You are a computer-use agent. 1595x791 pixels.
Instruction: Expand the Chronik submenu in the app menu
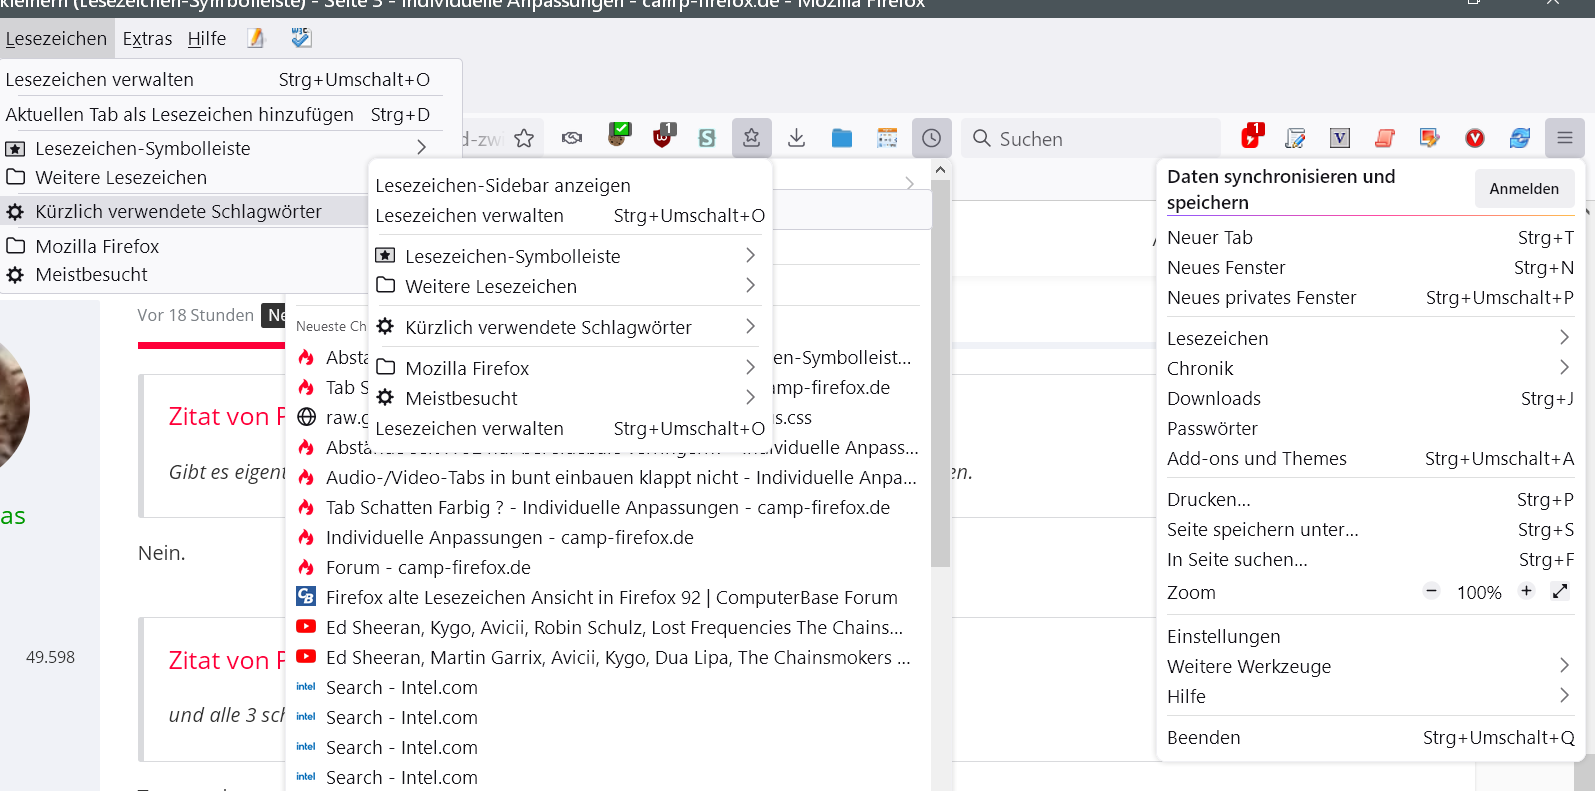coord(1369,368)
